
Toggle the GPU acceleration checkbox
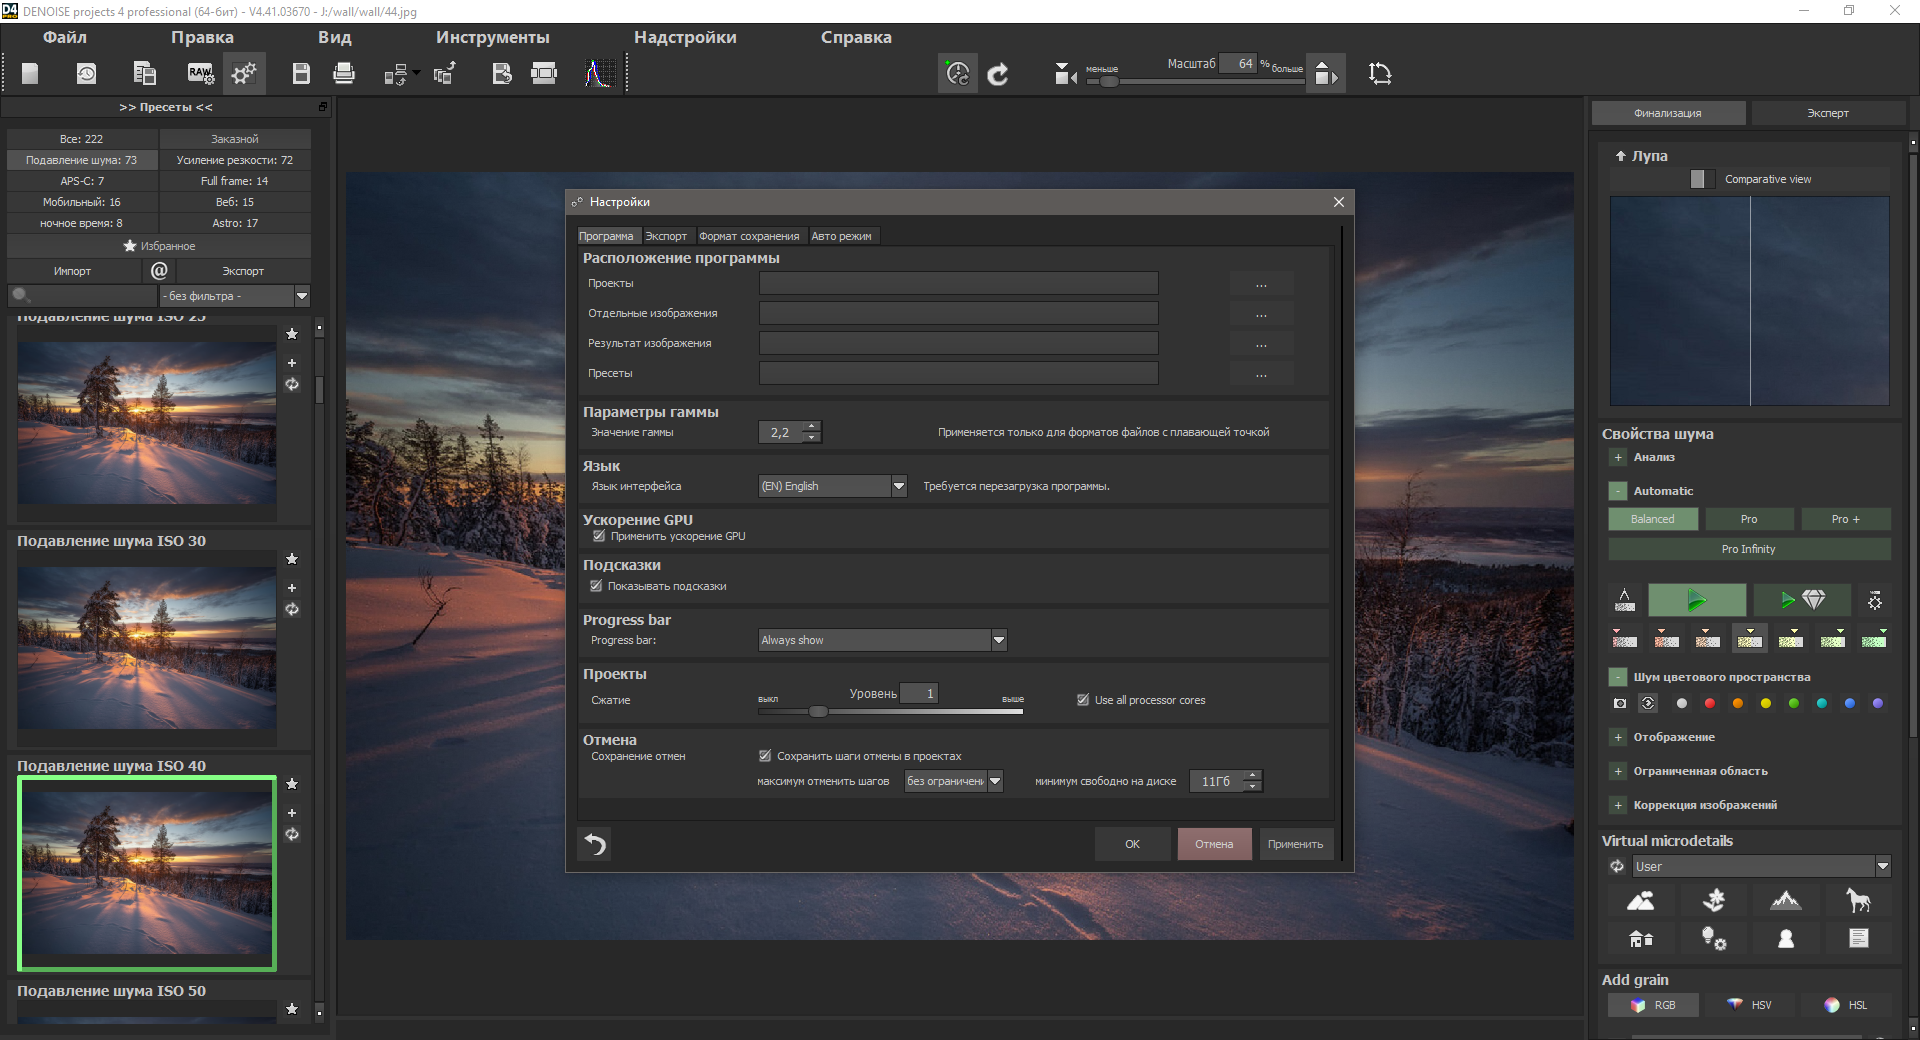(x=599, y=536)
